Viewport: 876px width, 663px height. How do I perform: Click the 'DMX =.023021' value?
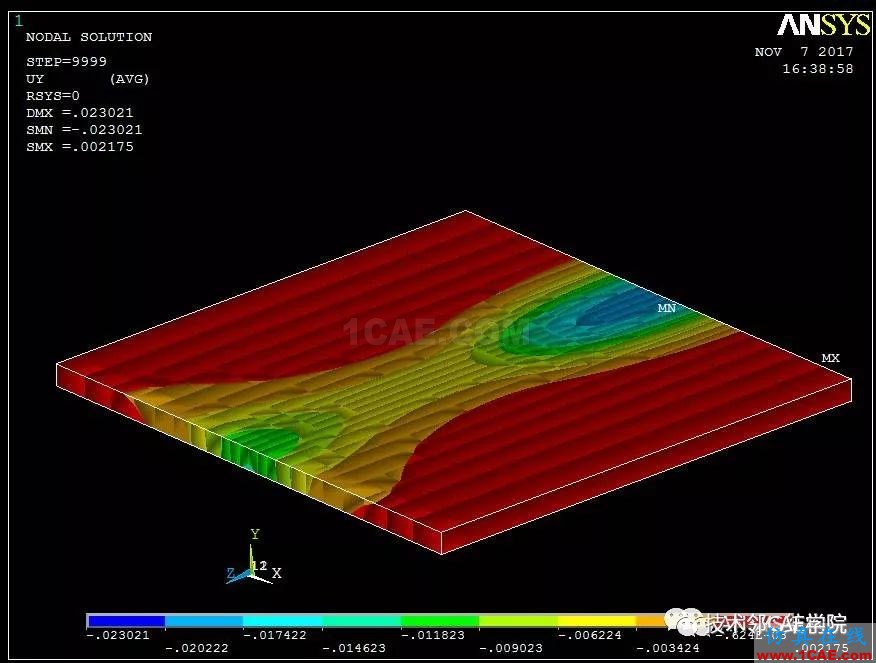point(79,113)
